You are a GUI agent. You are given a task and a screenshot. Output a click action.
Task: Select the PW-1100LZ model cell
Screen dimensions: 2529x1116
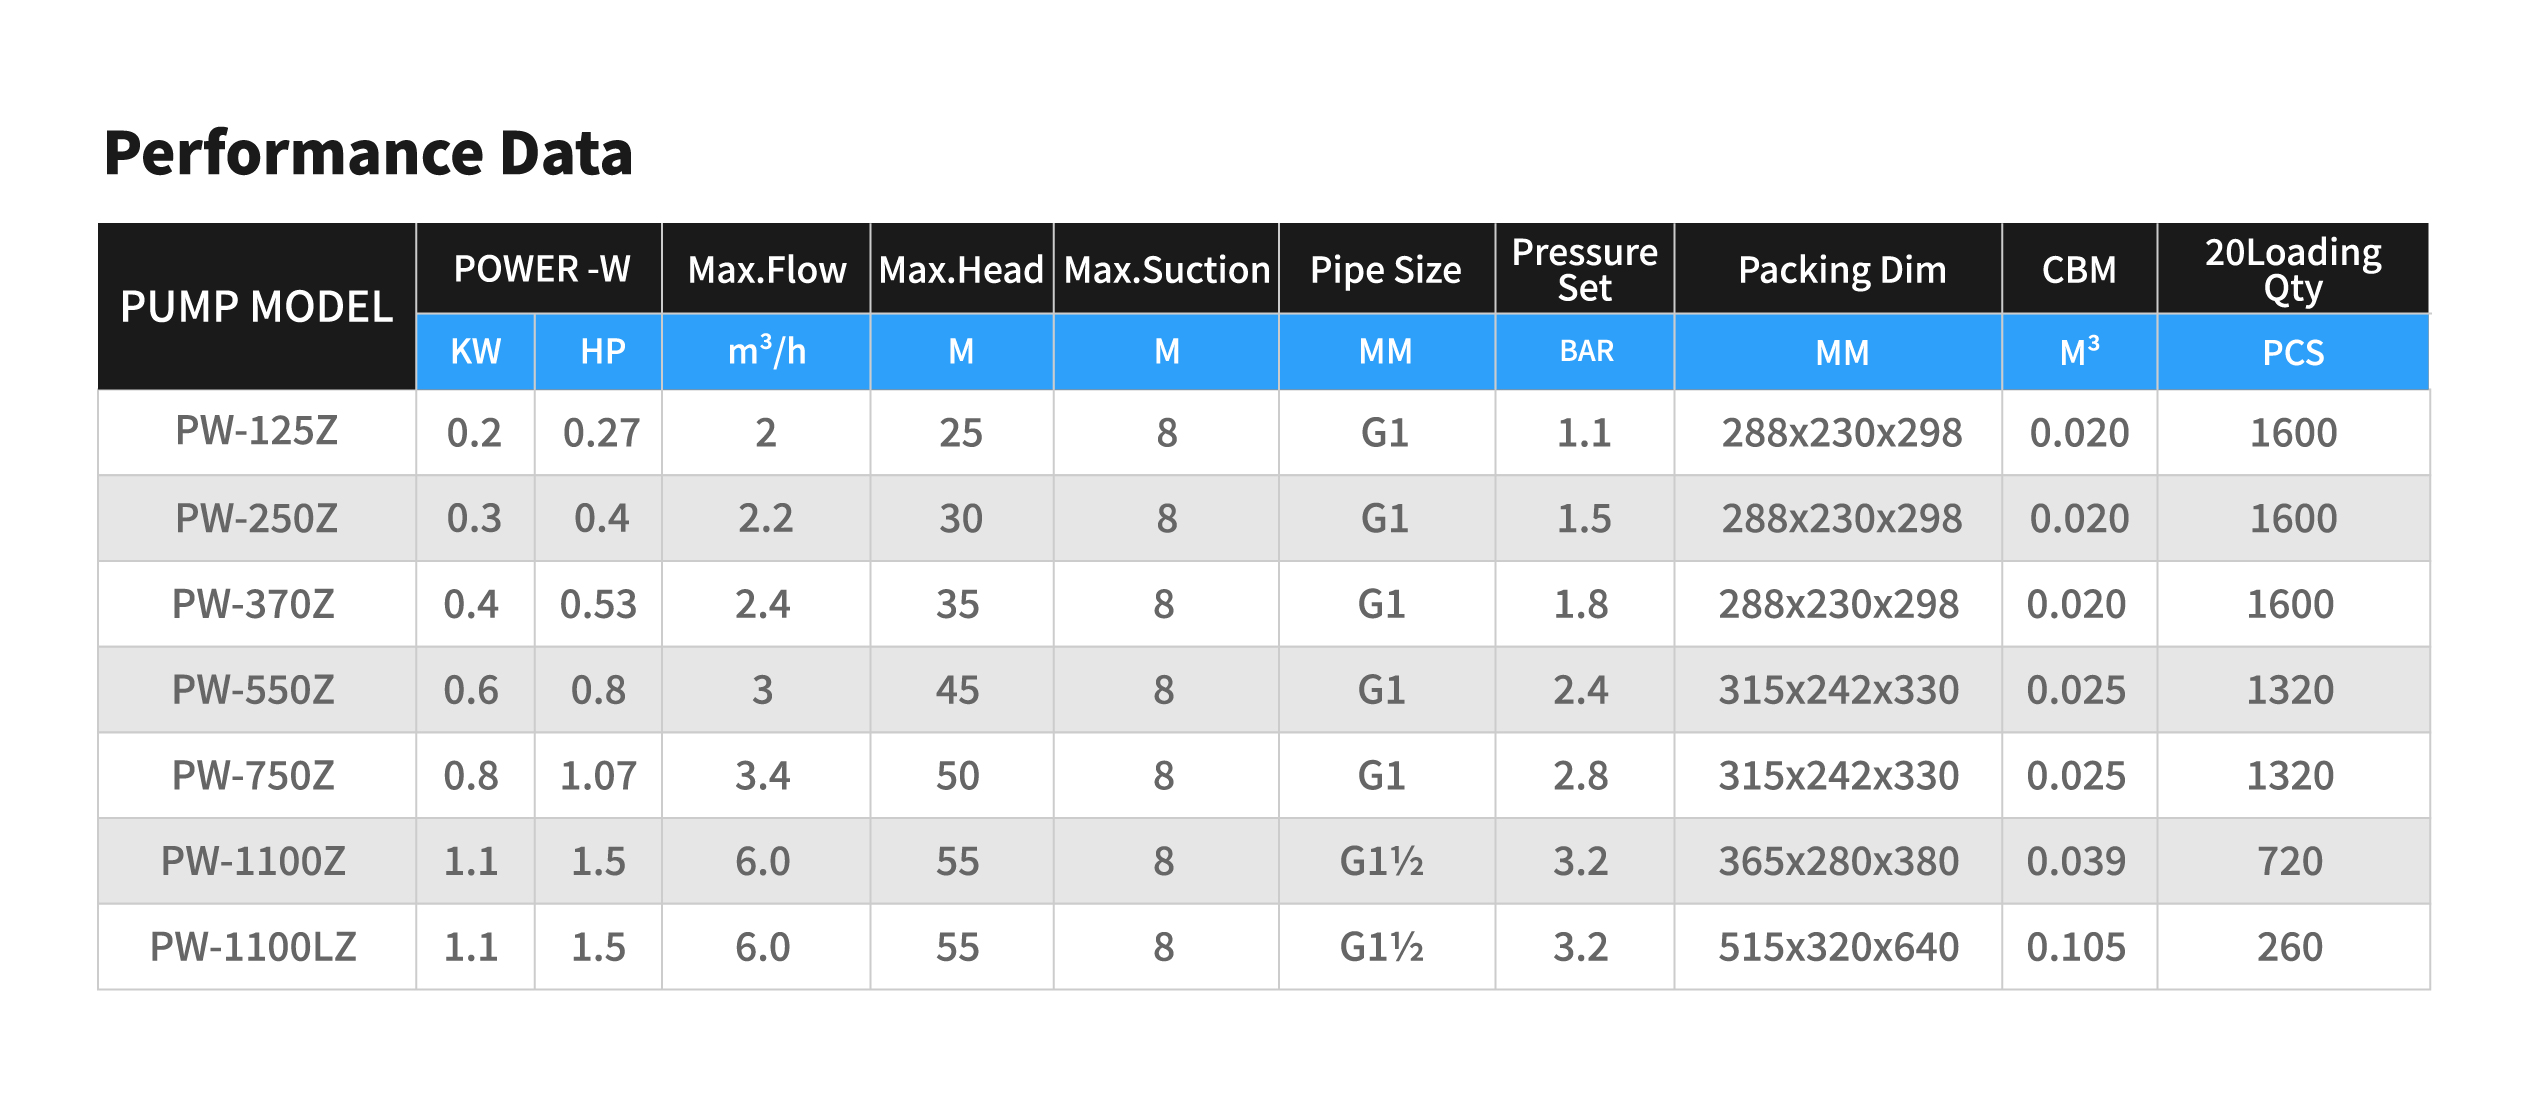pos(257,947)
